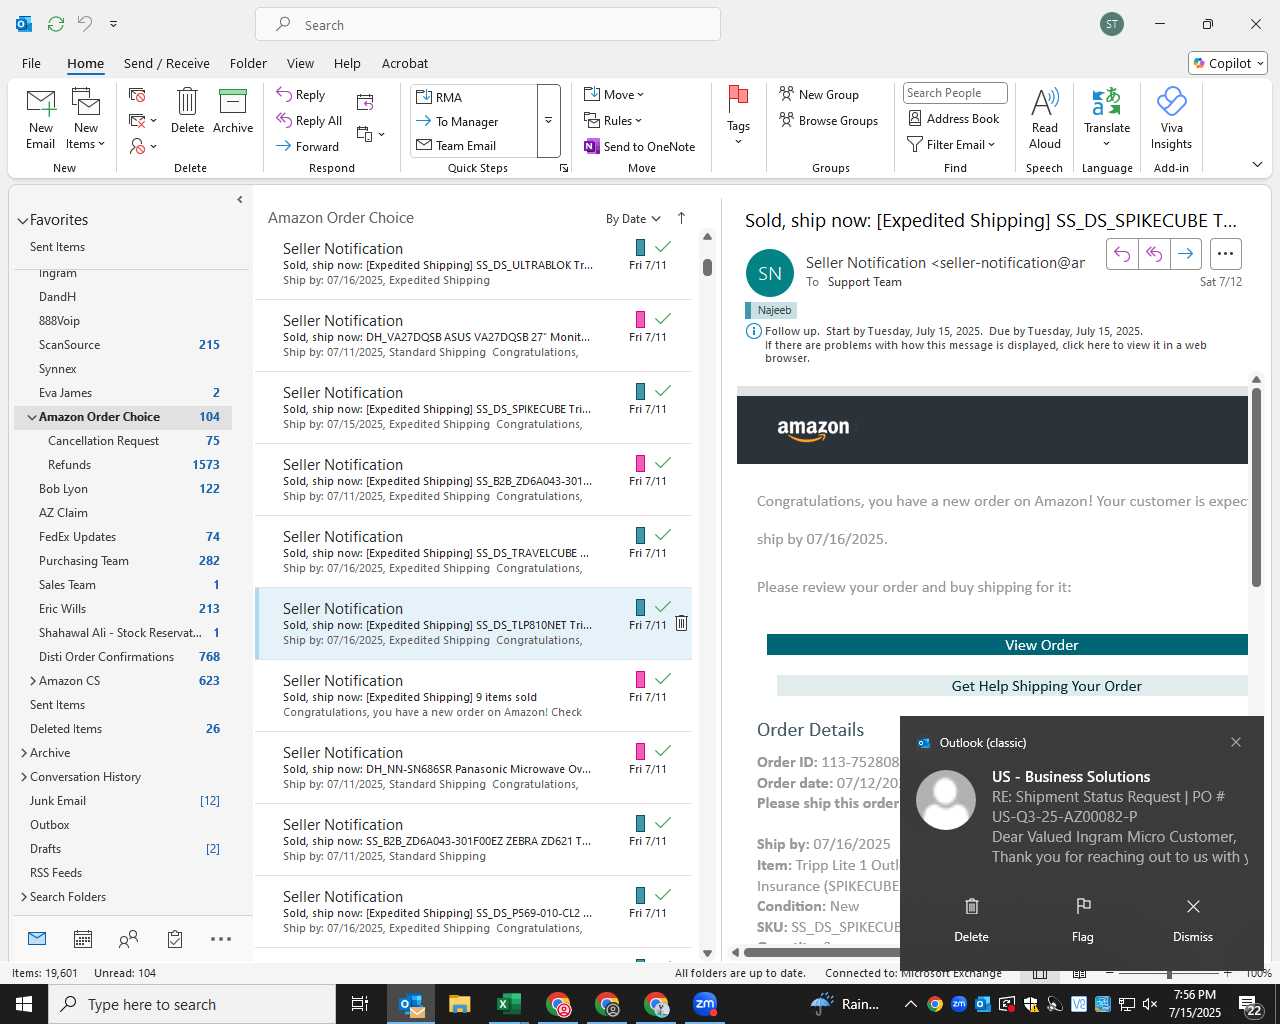Image resolution: width=1280 pixels, height=1024 pixels.
Task: Switch to the Send / Receive tab
Action: (167, 63)
